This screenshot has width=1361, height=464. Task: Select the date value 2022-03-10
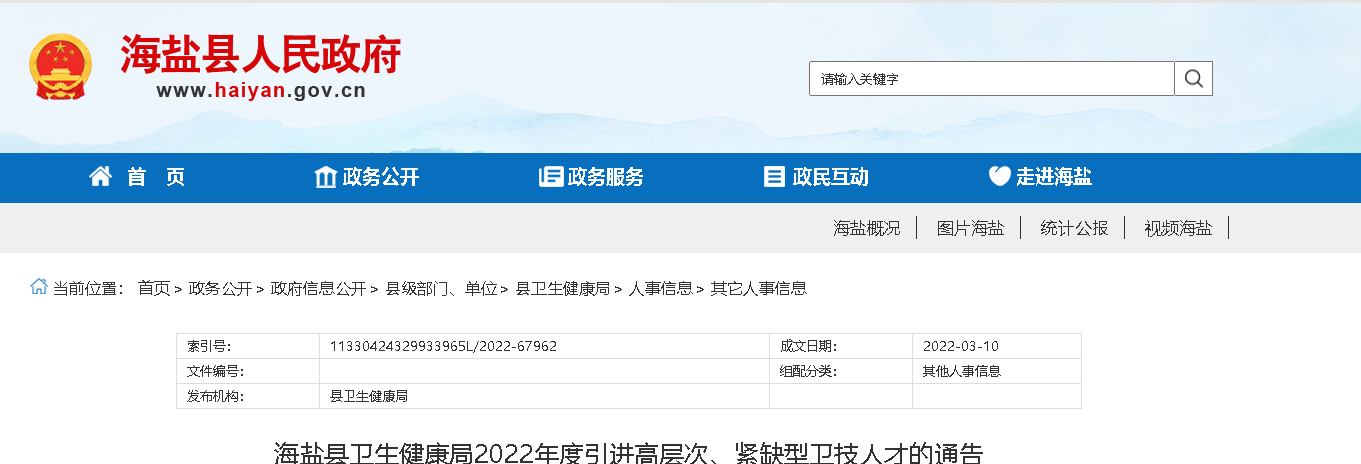[x=960, y=346]
